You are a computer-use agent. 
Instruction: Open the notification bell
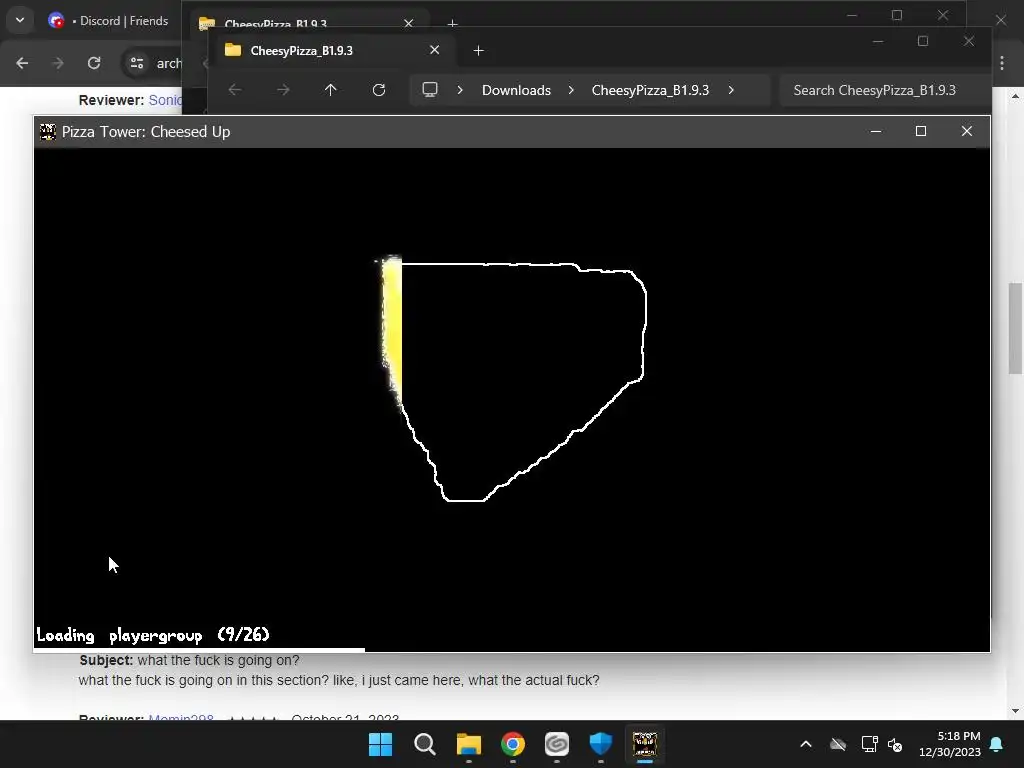(997, 744)
